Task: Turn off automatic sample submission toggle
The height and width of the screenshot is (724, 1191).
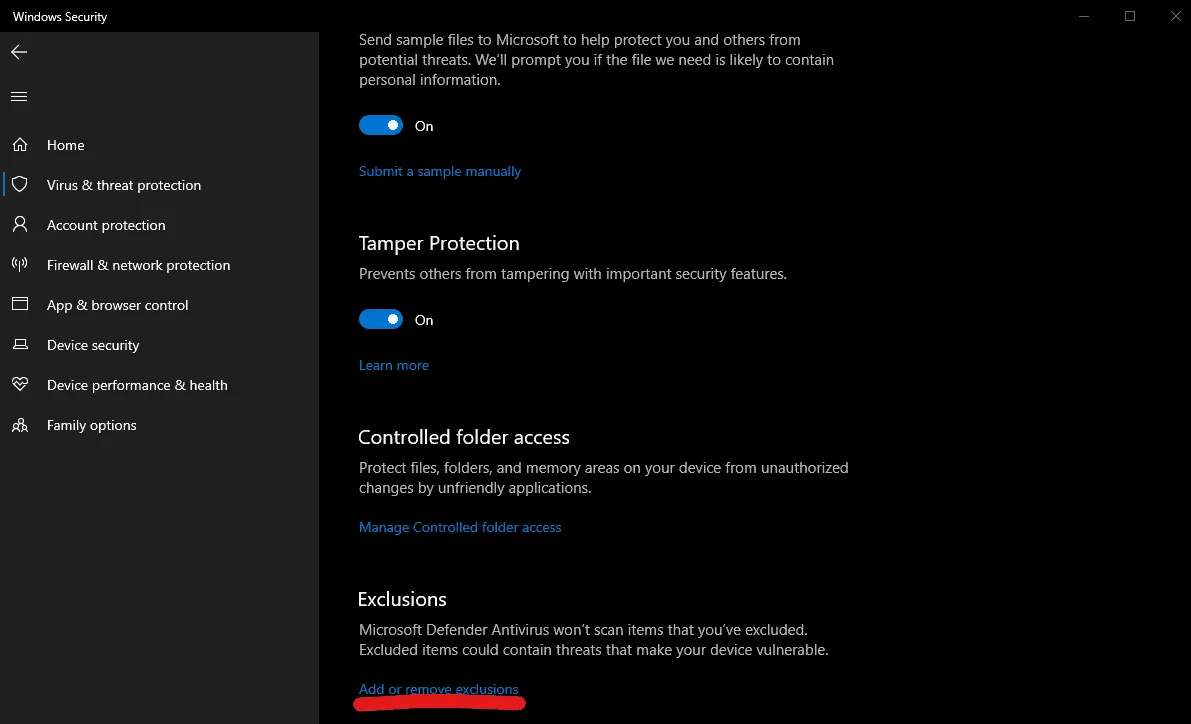Action: [x=381, y=125]
